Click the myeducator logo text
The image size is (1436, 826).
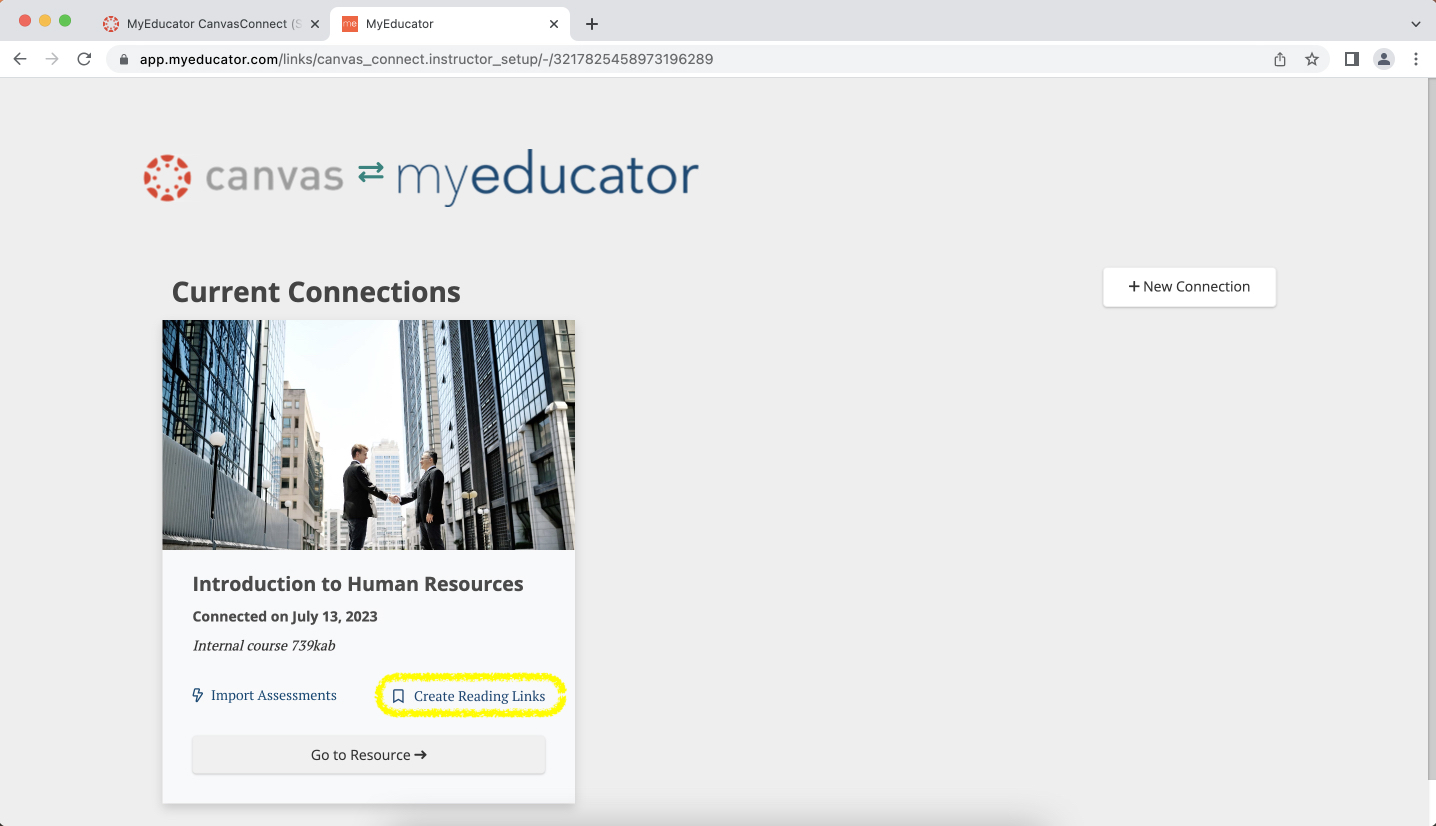[x=547, y=177]
